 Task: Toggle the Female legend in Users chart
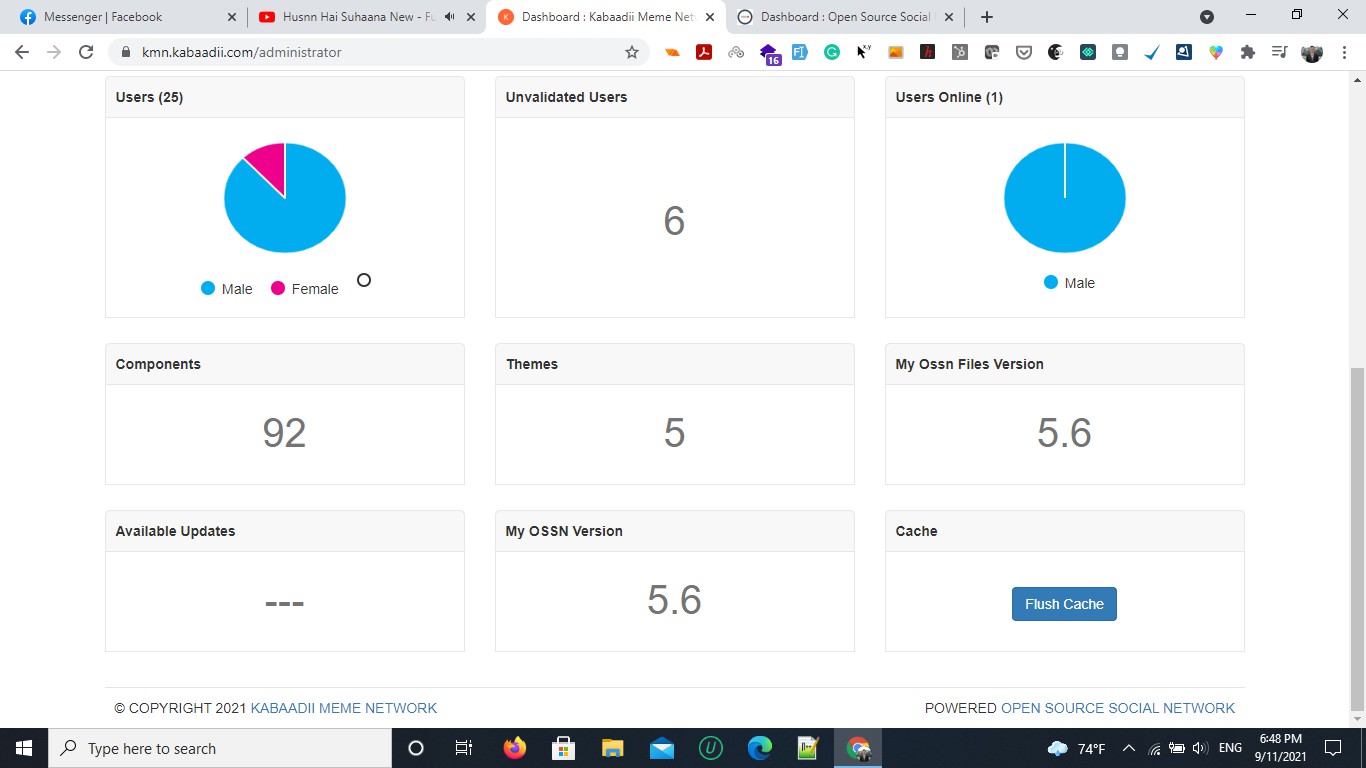[x=305, y=289]
